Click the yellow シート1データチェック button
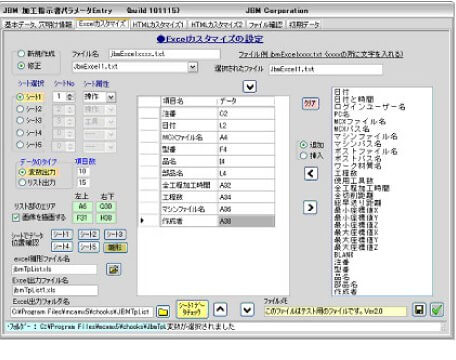This screenshot has width=456, height=360. [x=192, y=309]
